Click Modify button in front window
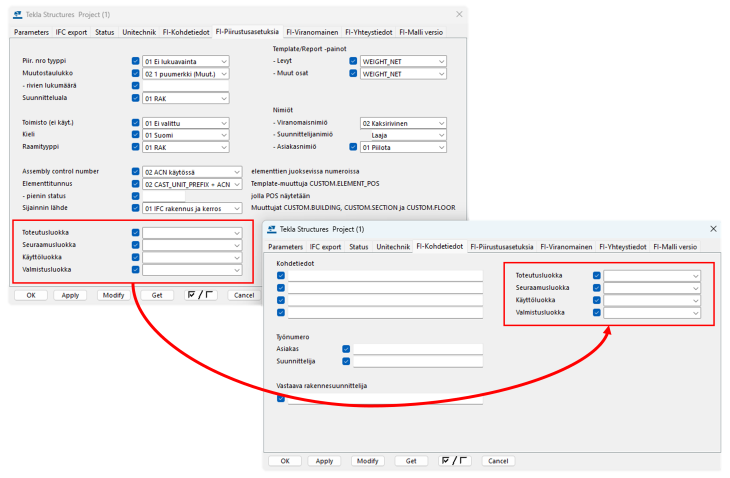Screen dimensions: 730x478 tap(367, 461)
